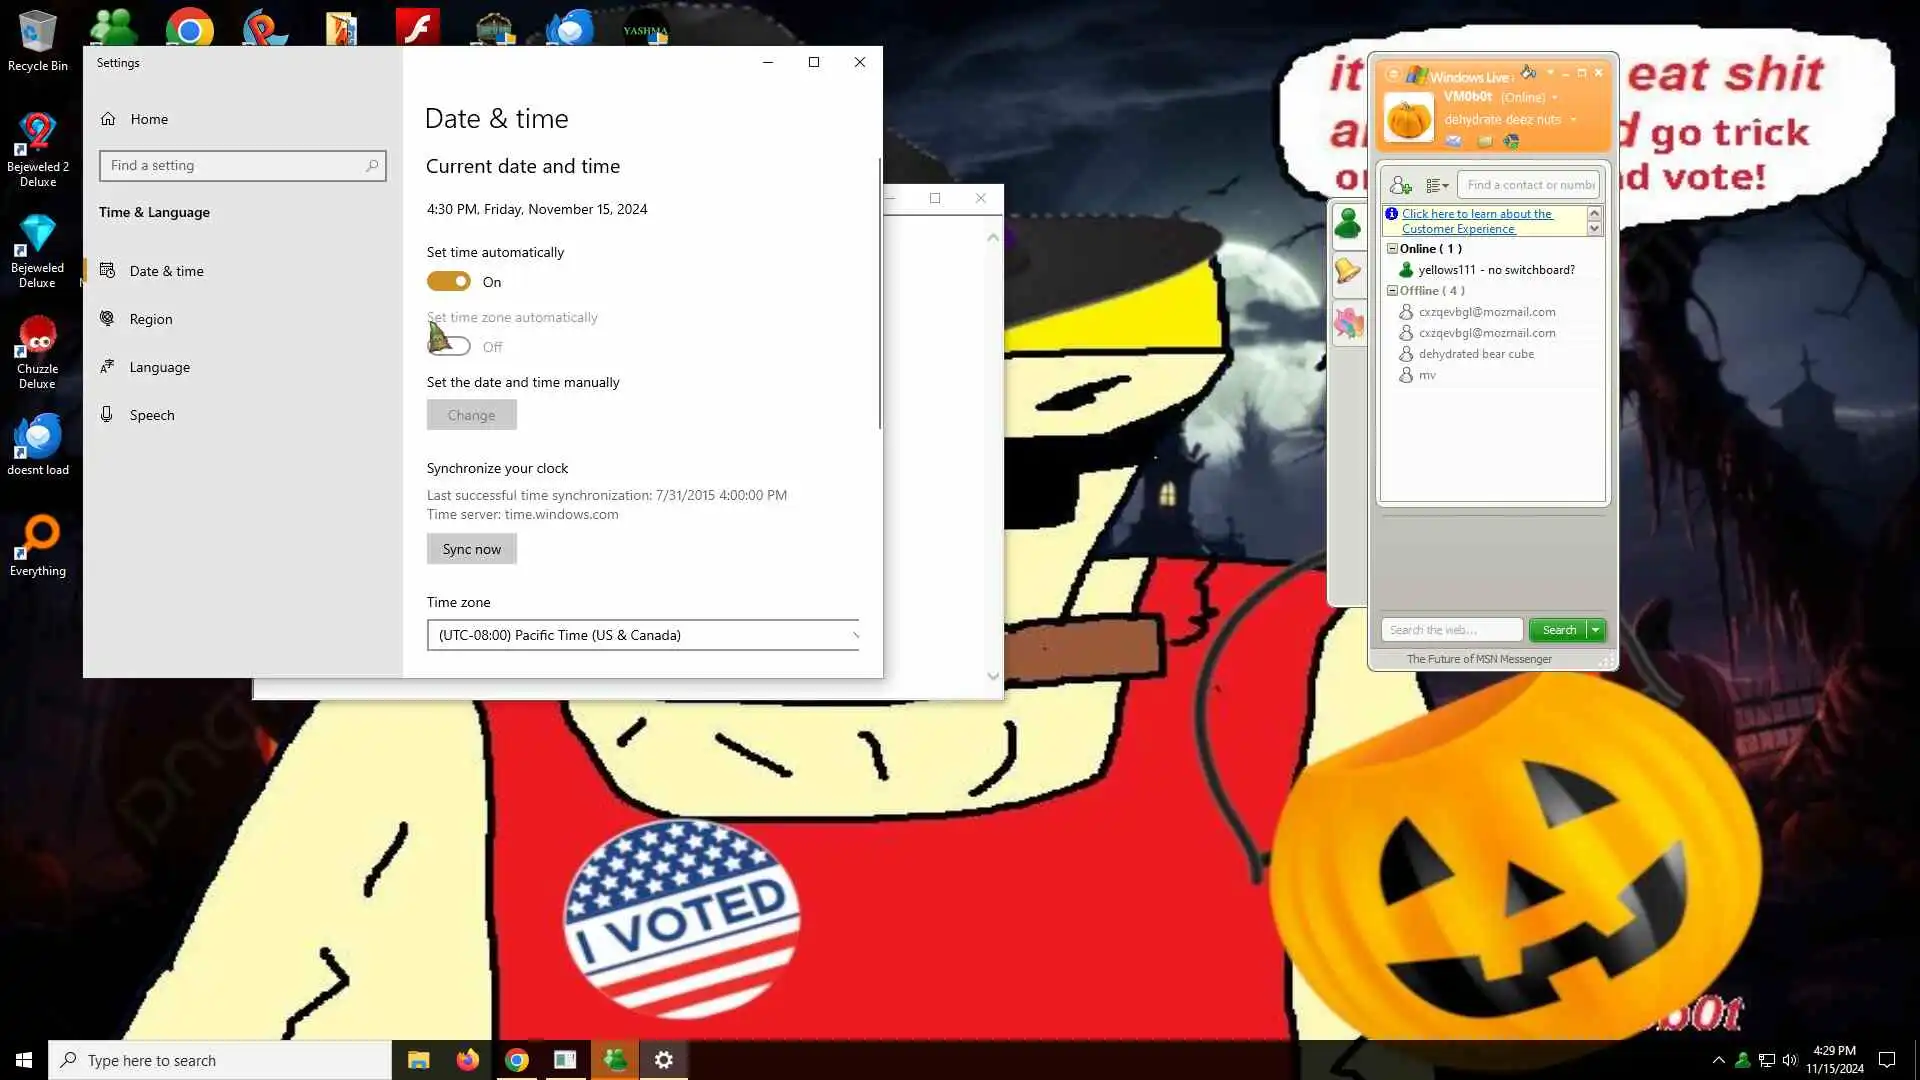Click the pumpkin display picture
Viewport: 1920px width, 1080px height.
click(x=1408, y=118)
